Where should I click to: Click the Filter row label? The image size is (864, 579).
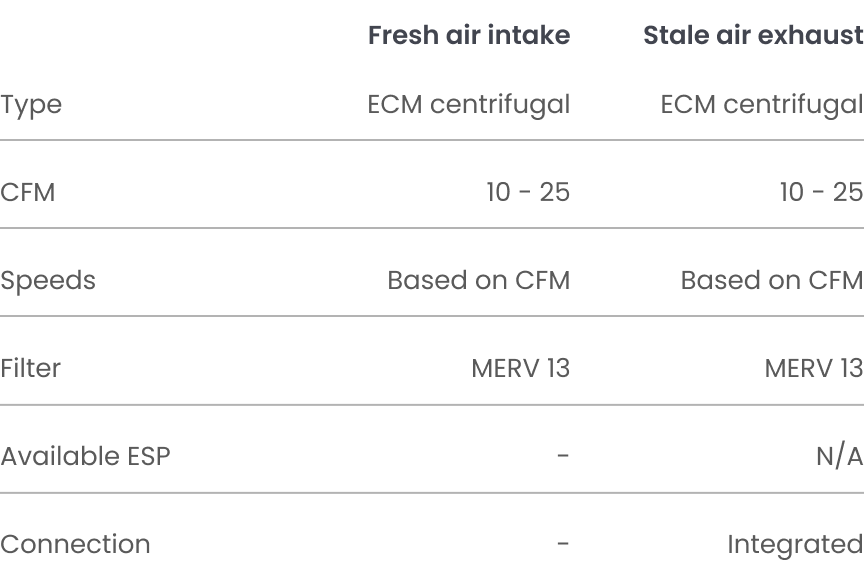pos(30,368)
